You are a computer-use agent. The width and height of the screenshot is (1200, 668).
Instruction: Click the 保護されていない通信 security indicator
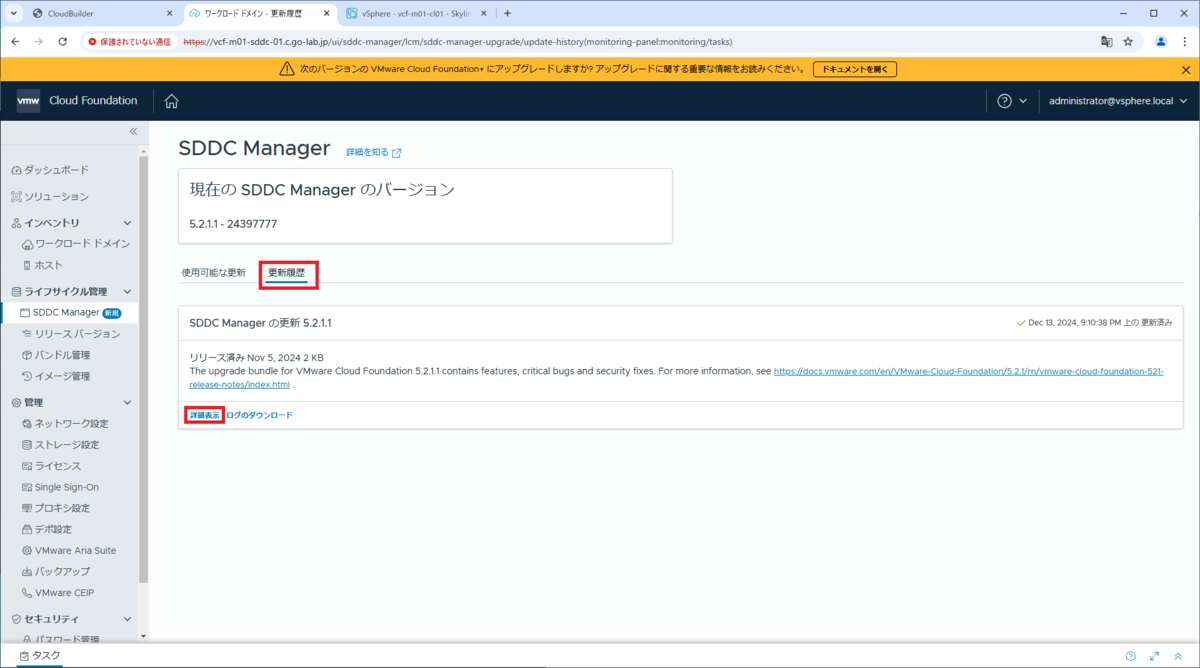coord(130,42)
